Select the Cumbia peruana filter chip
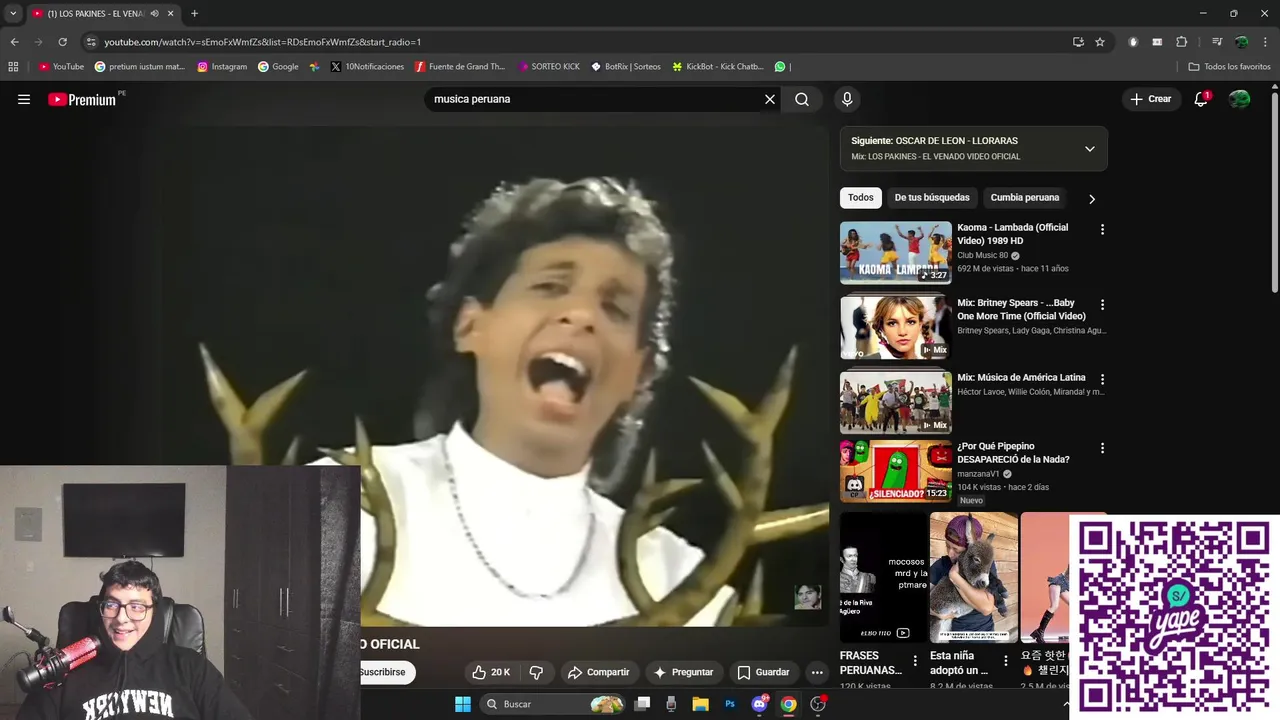This screenshot has height=720, width=1280. (x=1025, y=198)
